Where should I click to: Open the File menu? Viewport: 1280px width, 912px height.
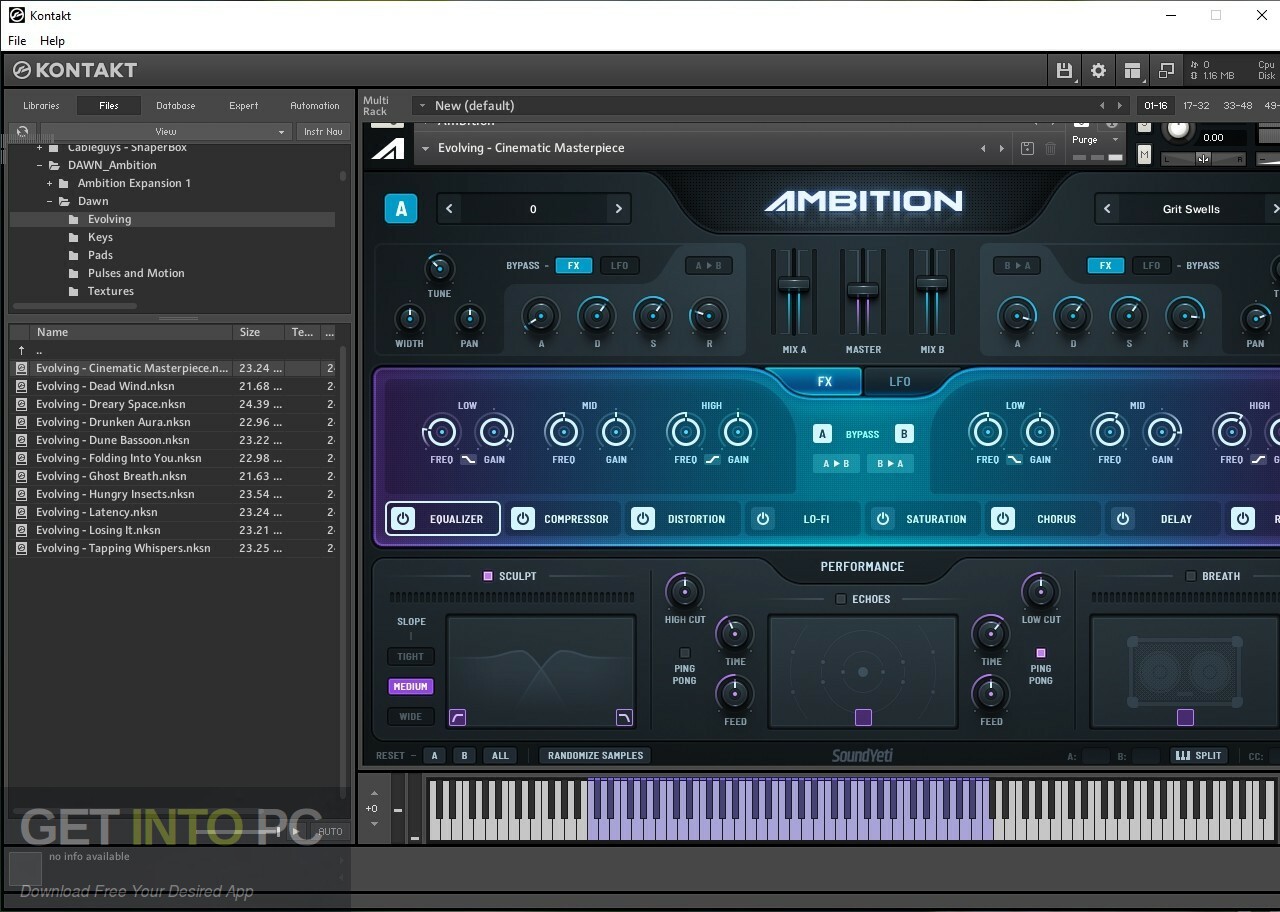[17, 41]
